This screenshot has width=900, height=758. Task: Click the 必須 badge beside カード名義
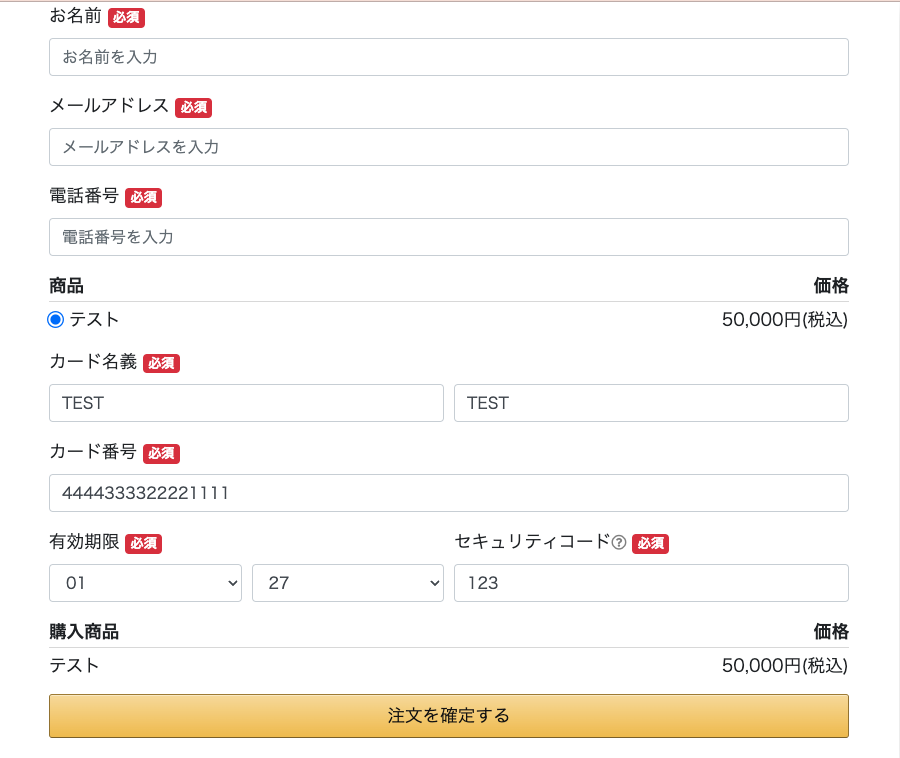[x=161, y=363]
